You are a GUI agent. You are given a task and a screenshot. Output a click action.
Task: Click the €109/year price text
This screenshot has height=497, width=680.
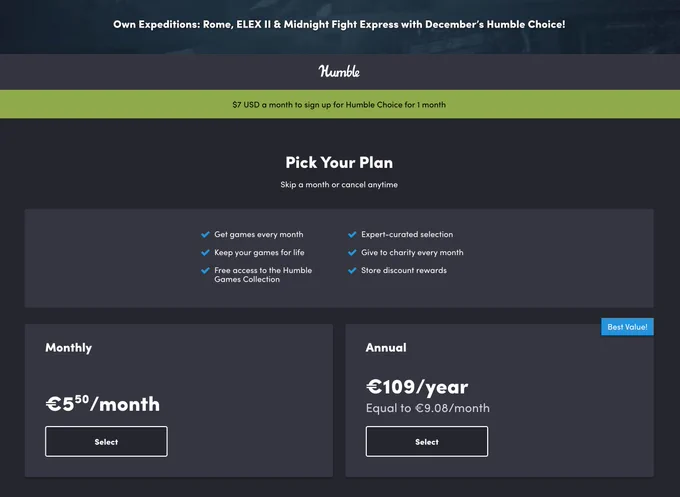[x=417, y=387]
